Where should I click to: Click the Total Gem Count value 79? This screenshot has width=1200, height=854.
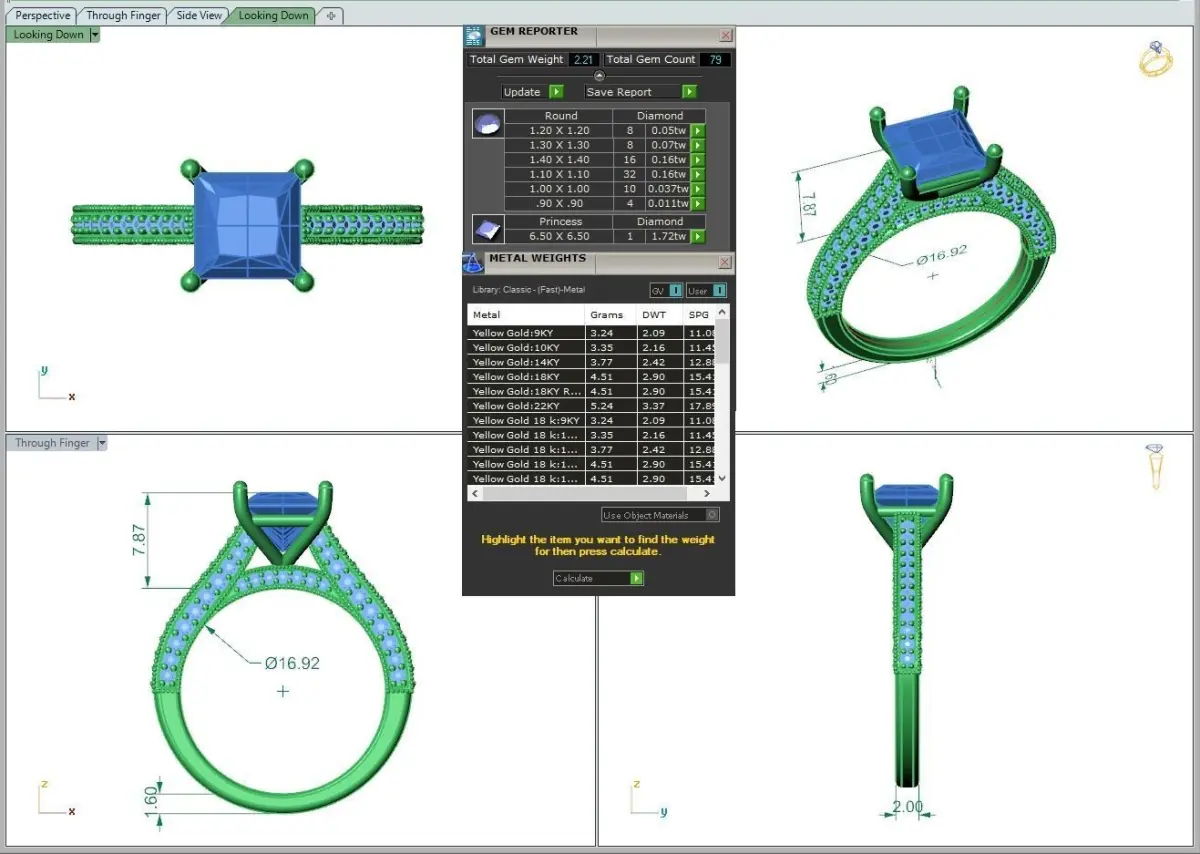[x=714, y=60]
